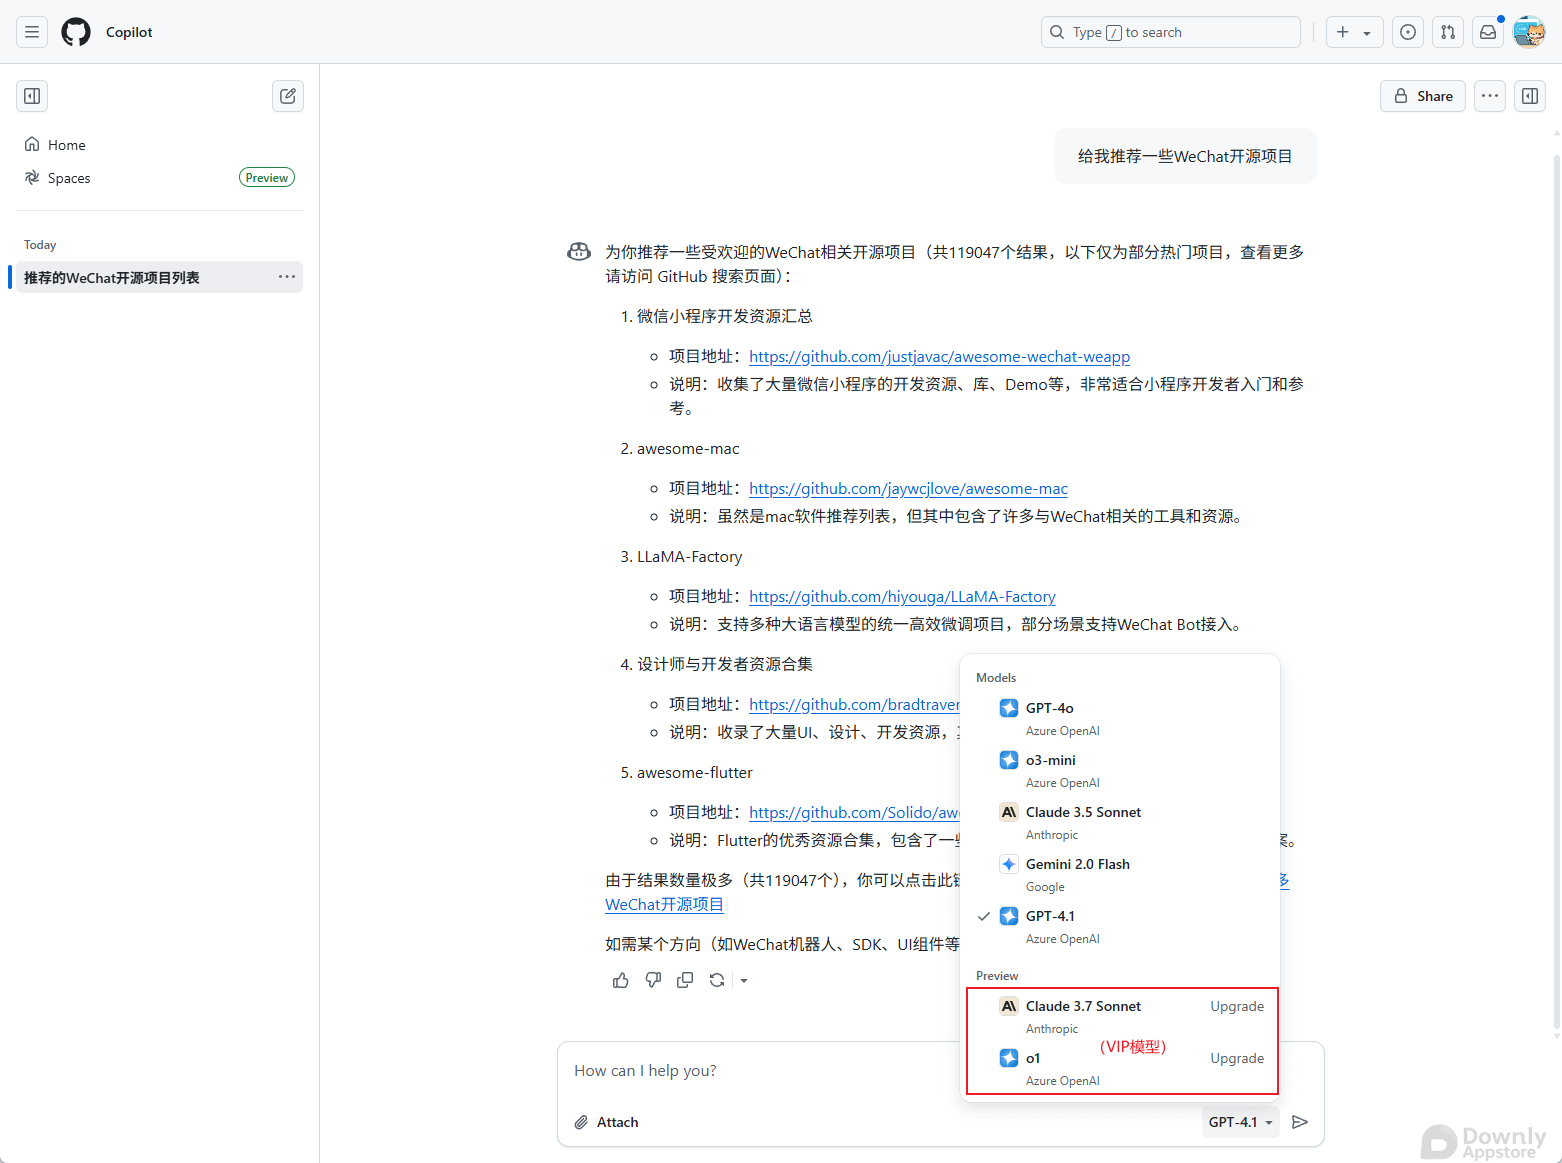The image size is (1562, 1163).
Task: Click the Today section label
Action: click(x=40, y=245)
